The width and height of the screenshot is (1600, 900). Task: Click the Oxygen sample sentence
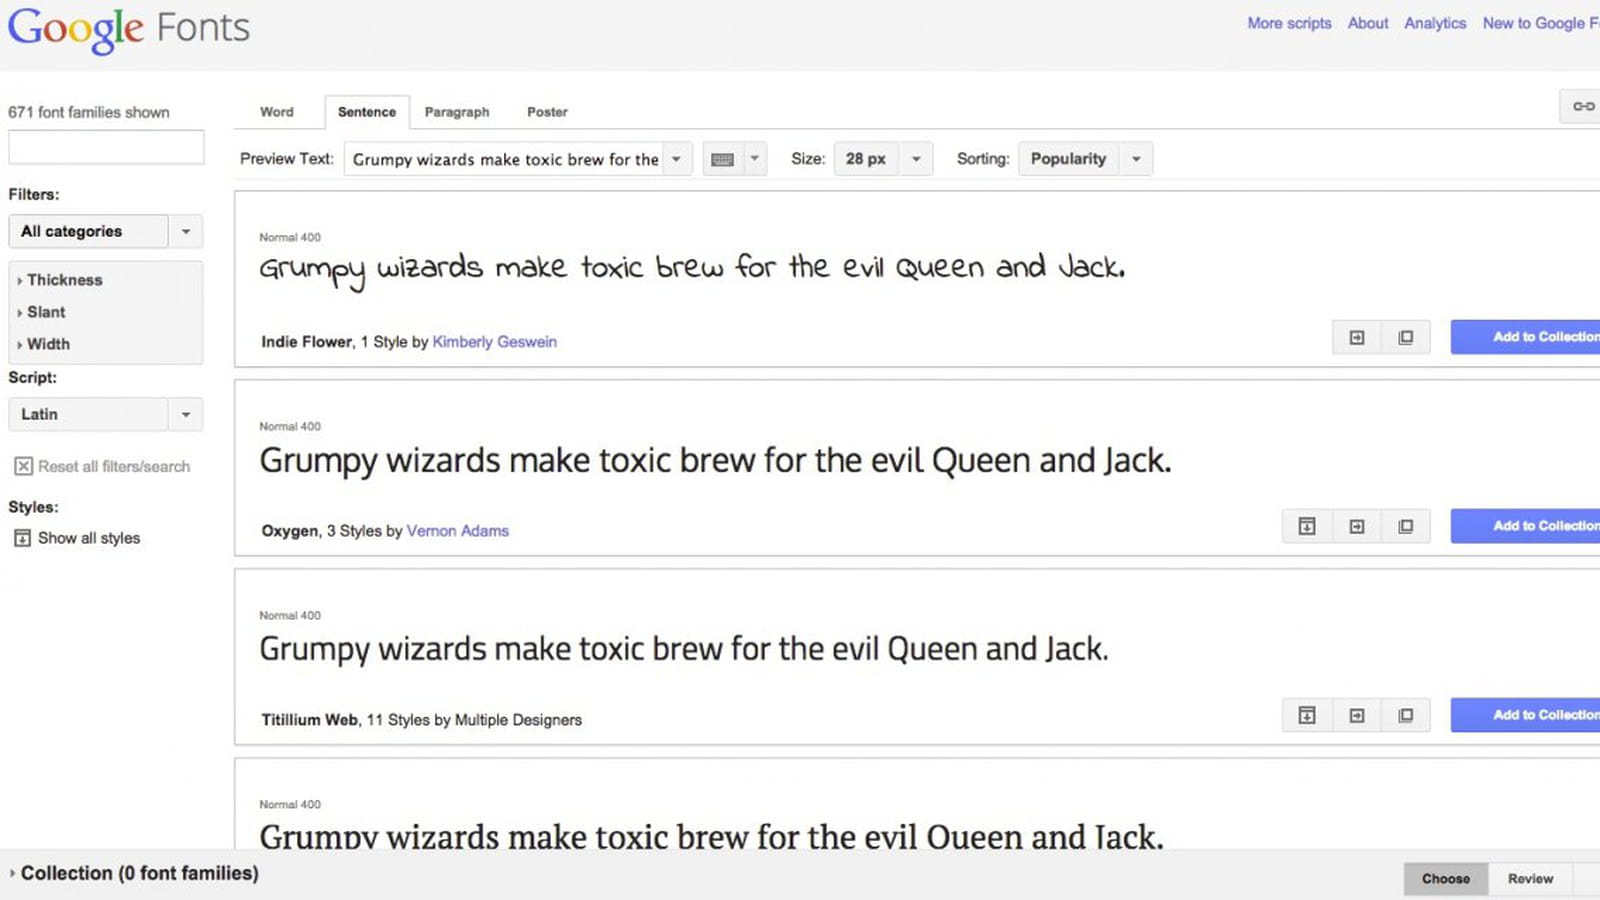click(x=715, y=461)
